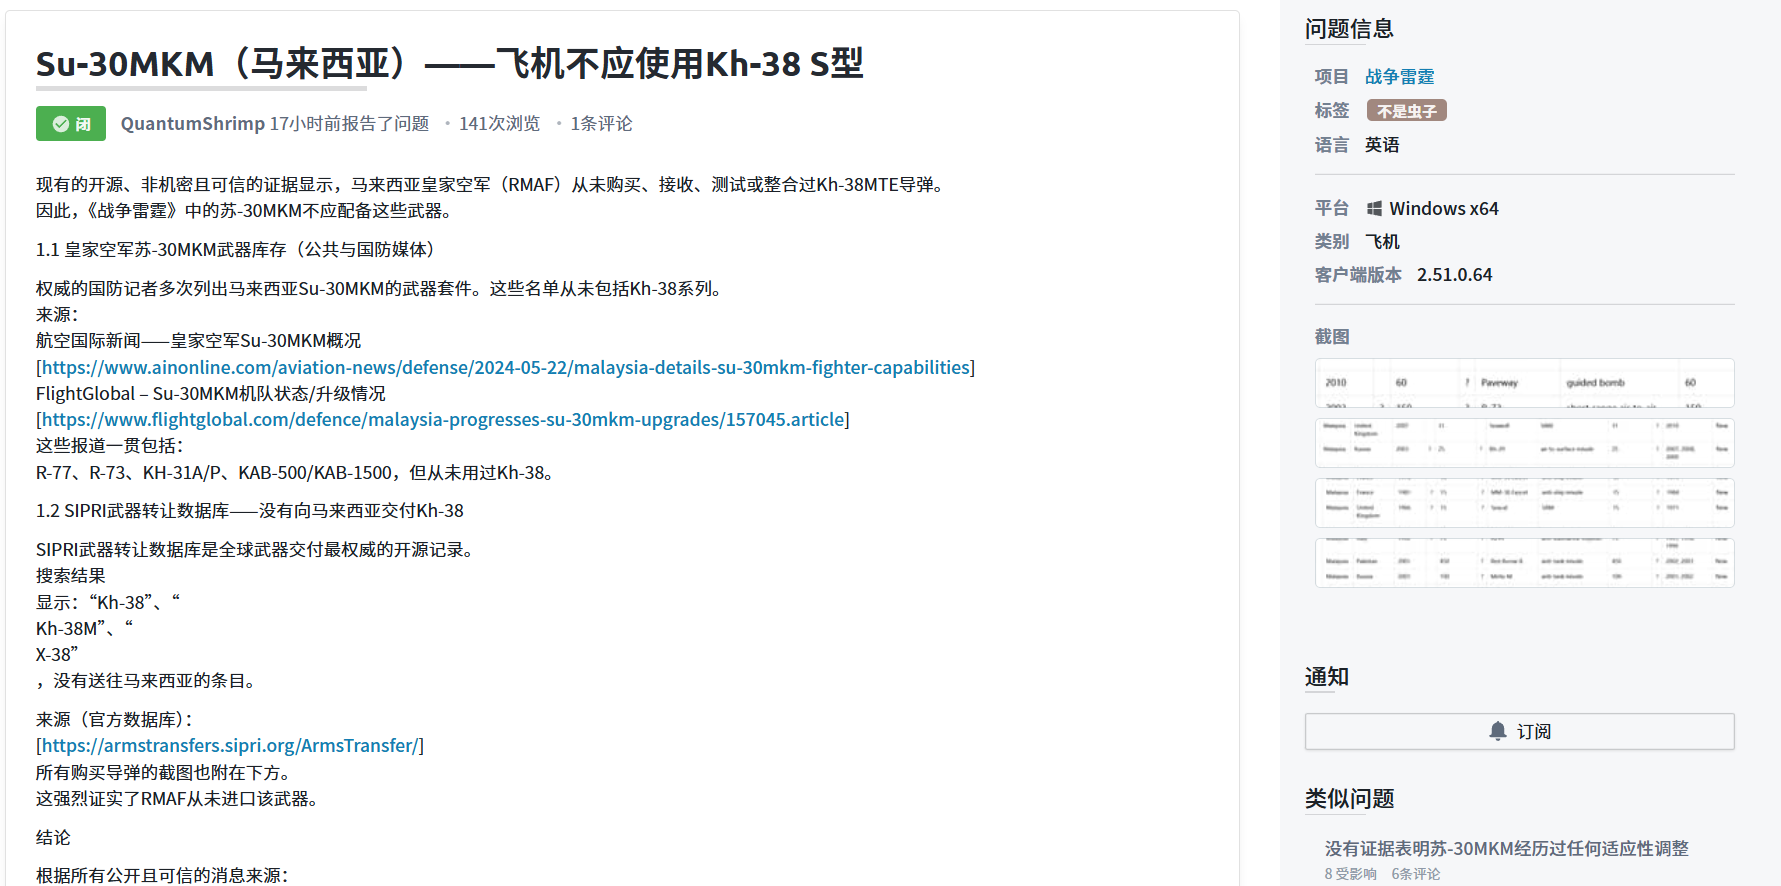1781x886 pixels.
Task: Open the third screenshot thumbnail
Action: tap(1523, 503)
